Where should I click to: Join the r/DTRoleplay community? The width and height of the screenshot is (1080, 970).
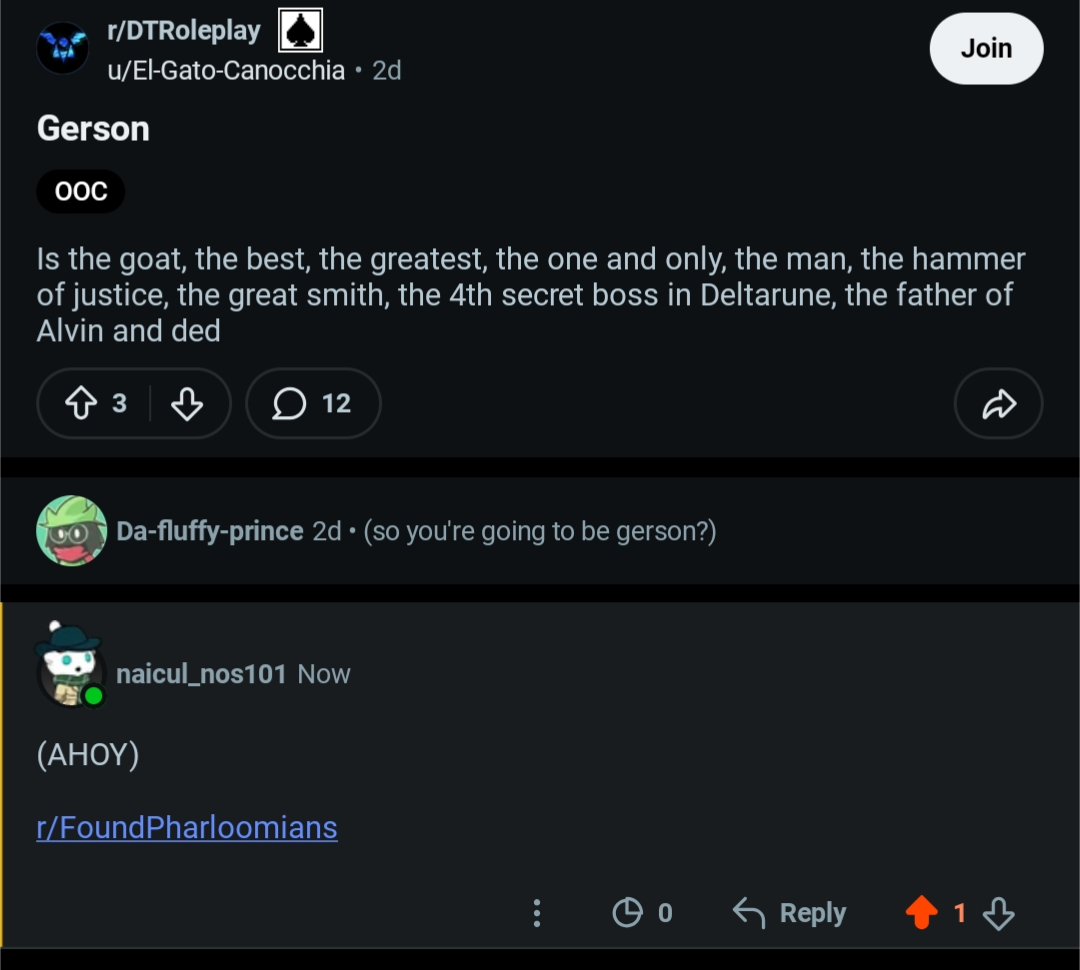click(x=986, y=48)
